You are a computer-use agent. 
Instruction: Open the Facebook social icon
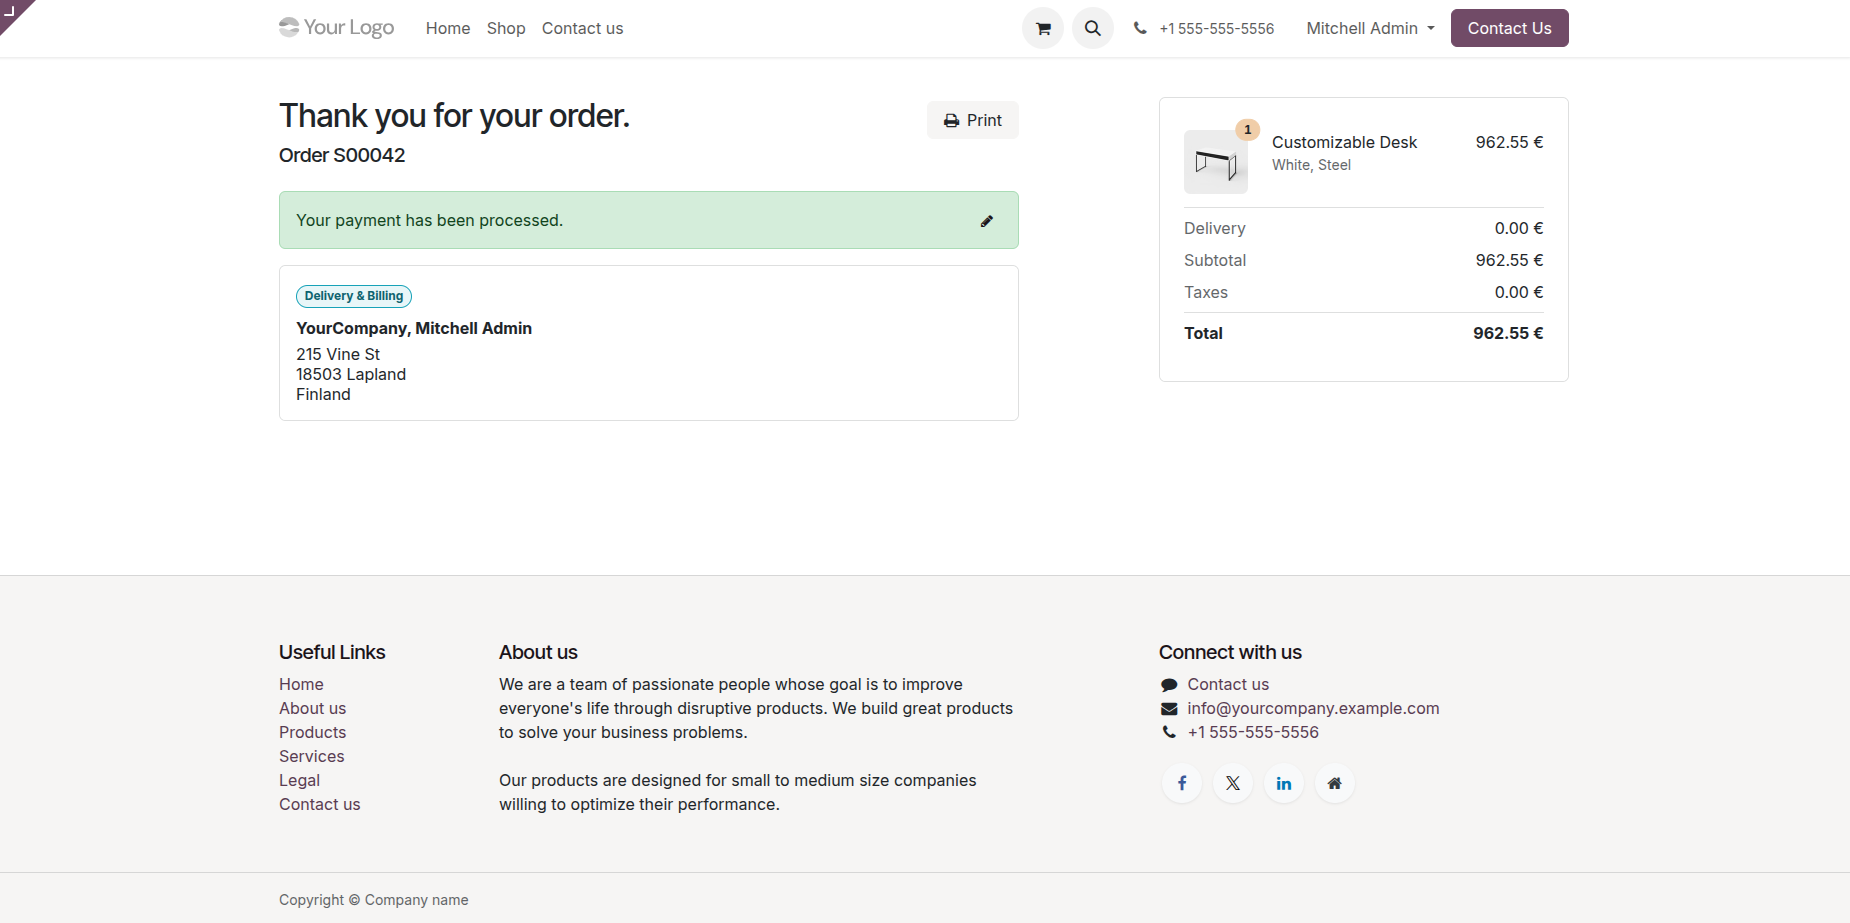point(1182,783)
